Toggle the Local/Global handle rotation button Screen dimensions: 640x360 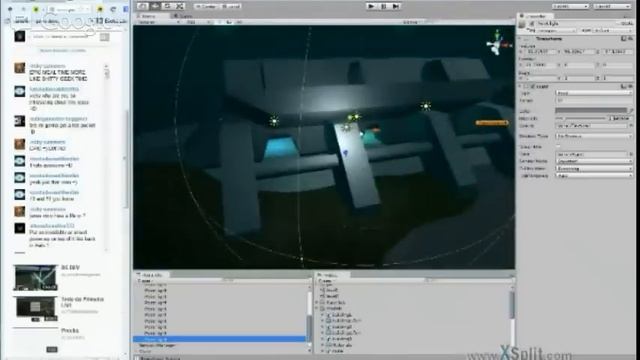[x=231, y=7]
